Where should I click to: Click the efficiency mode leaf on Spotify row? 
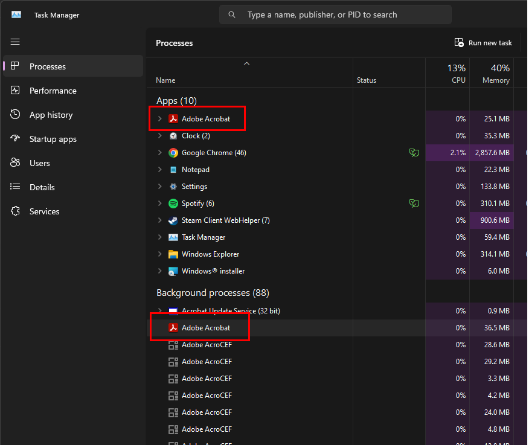click(414, 203)
